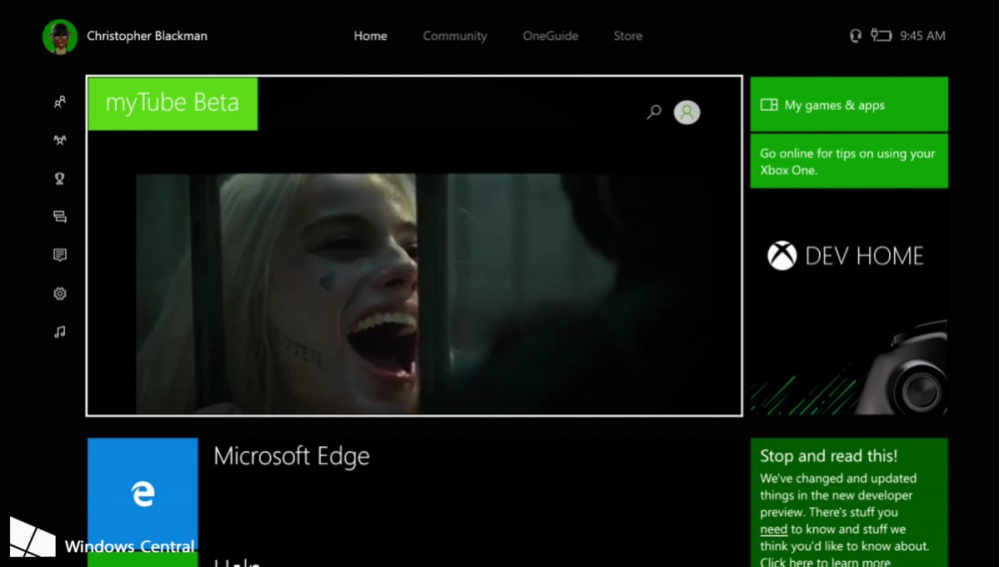1000x567 pixels.
Task: Open the music note icon in sidebar
Action: click(x=60, y=332)
